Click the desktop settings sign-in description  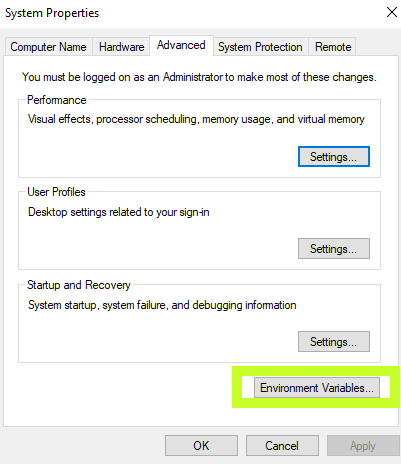119,212
